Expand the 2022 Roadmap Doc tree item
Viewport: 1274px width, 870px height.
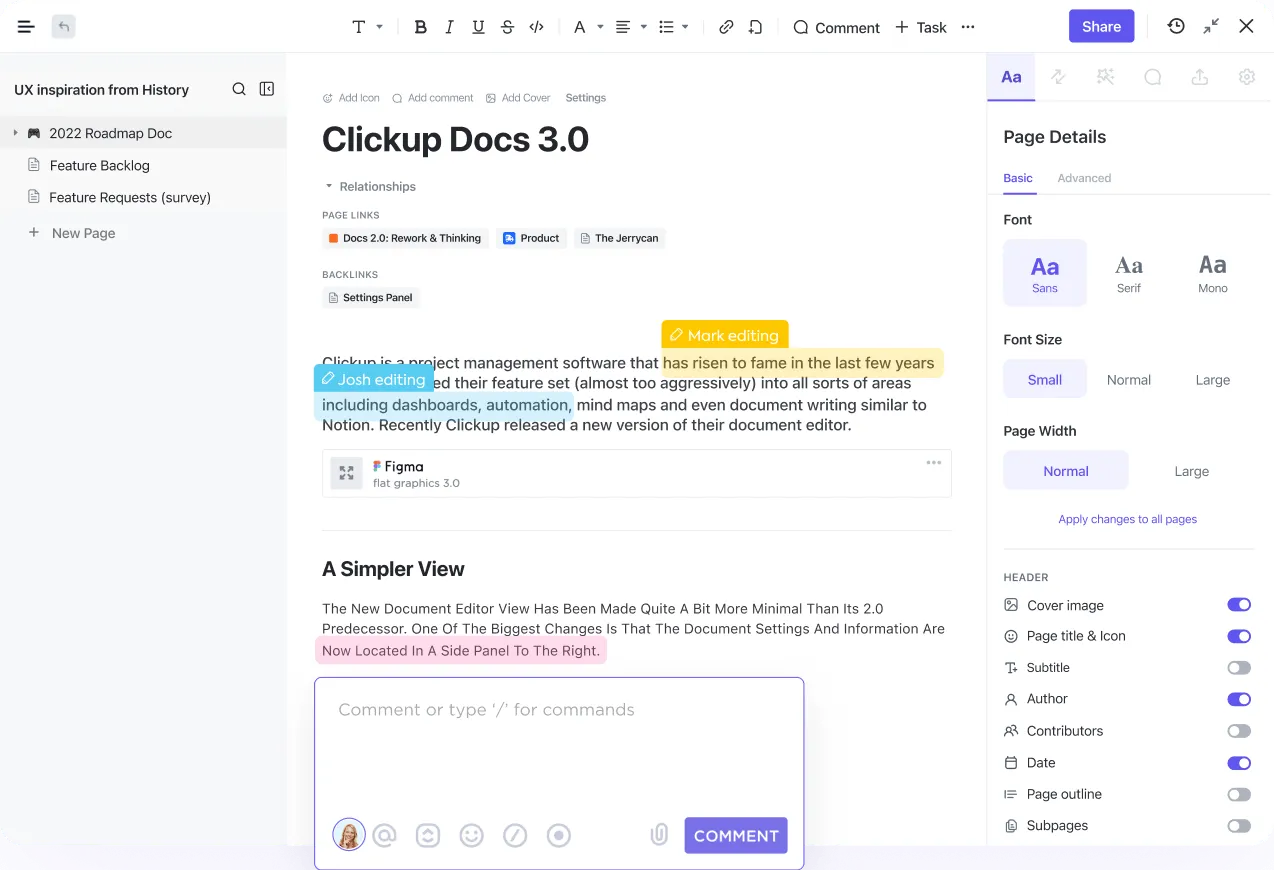[15, 132]
